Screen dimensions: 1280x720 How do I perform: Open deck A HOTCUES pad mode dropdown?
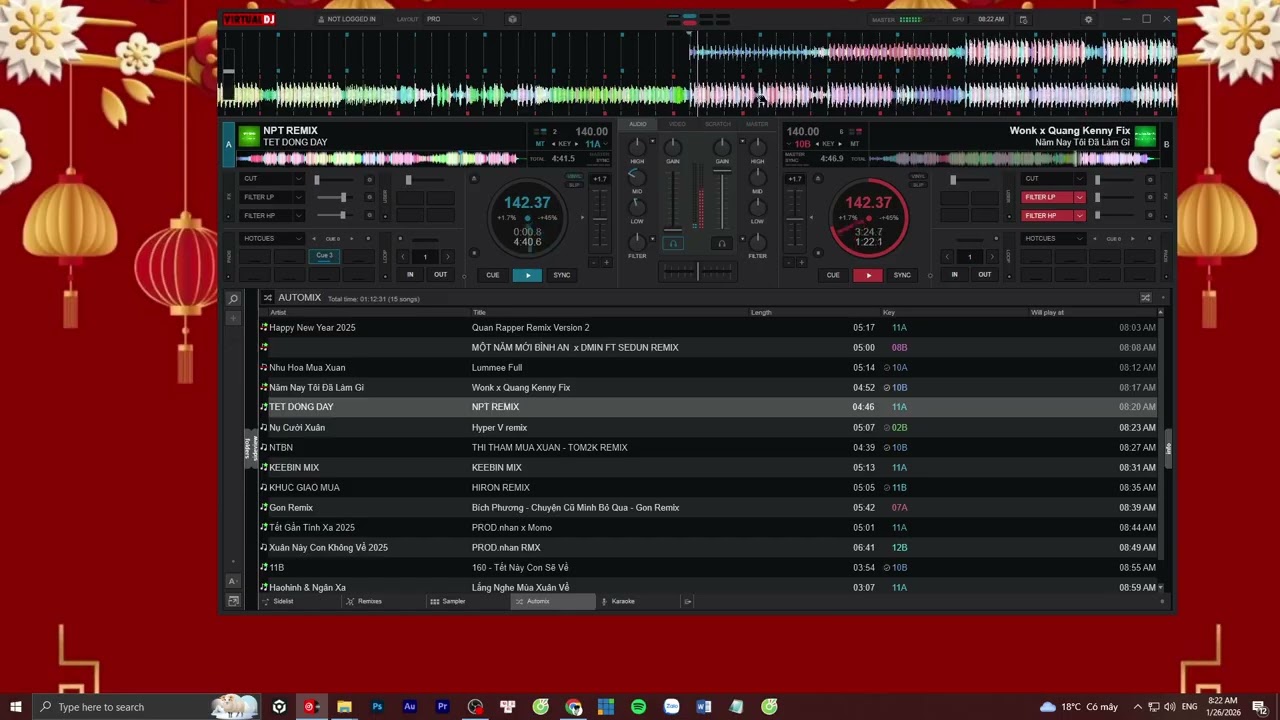272,239
